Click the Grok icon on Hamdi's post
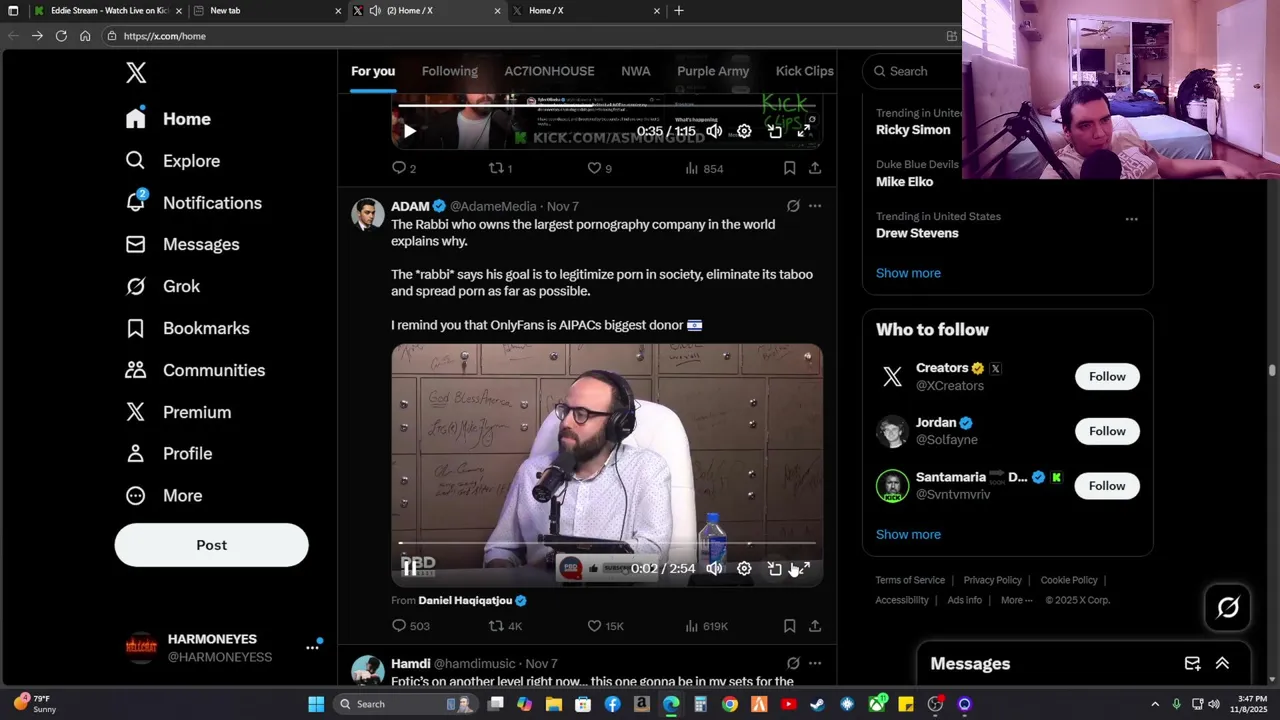 tap(793, 663)
